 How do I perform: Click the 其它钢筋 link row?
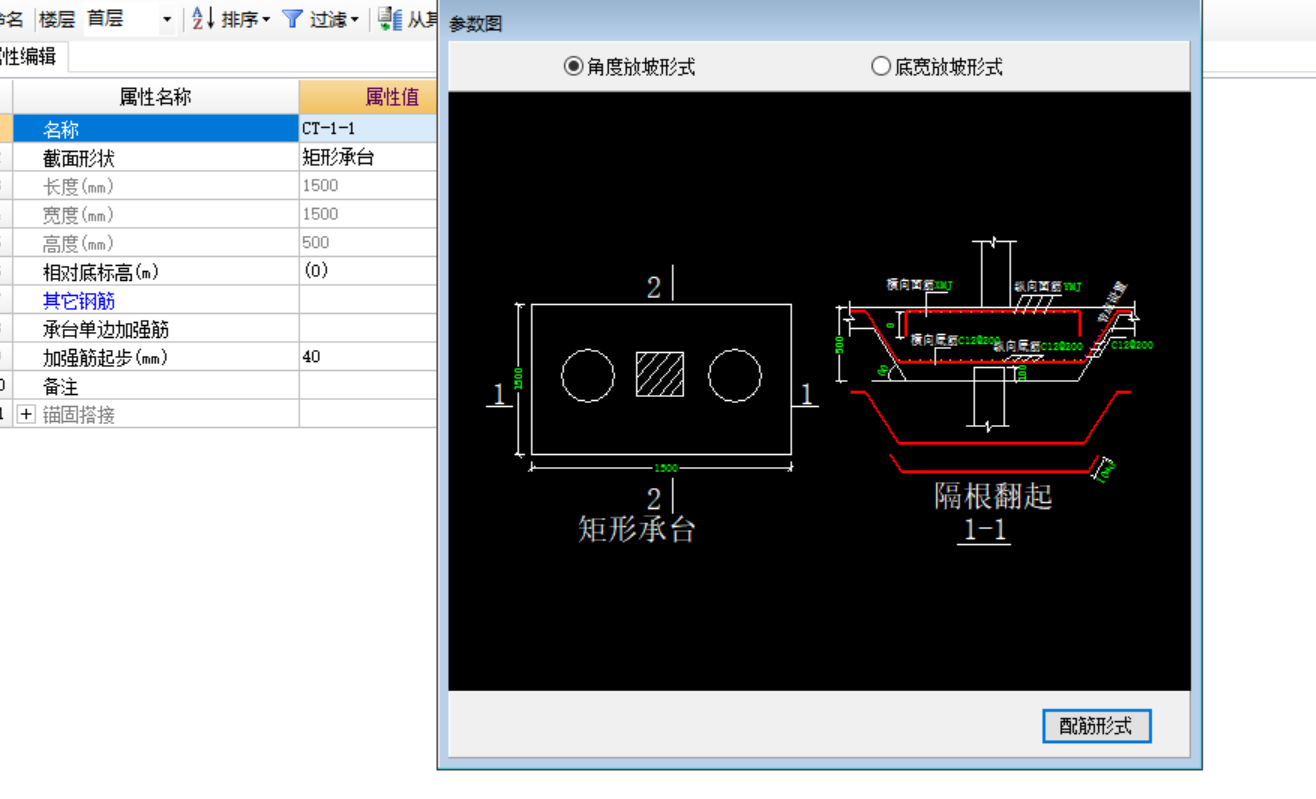(156, 300)
